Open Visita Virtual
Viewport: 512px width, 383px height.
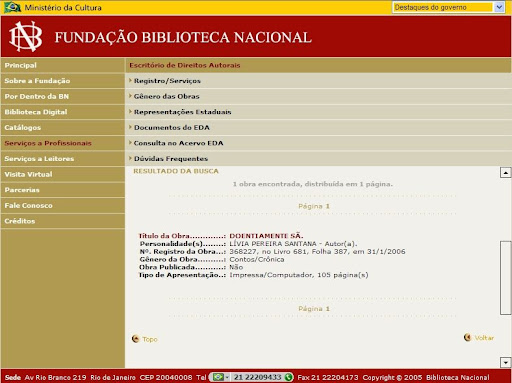tap(63, 174)
